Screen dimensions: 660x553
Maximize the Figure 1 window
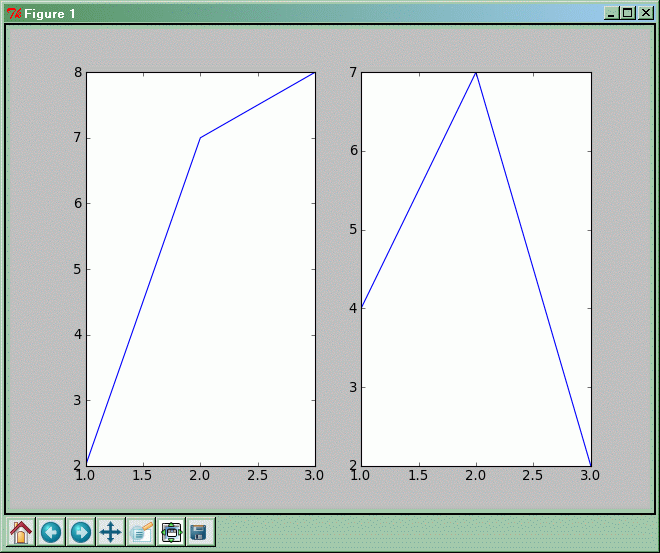(628, 13)
